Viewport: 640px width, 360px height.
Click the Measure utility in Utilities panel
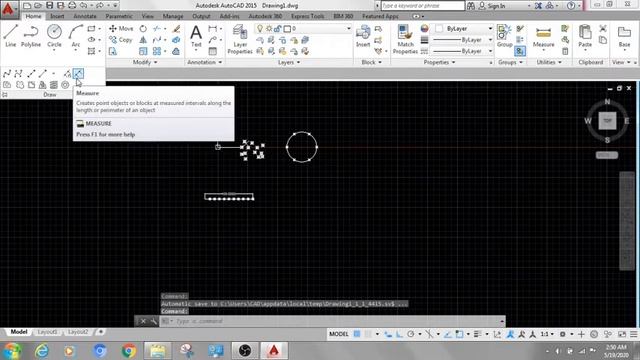coord(543,37)
